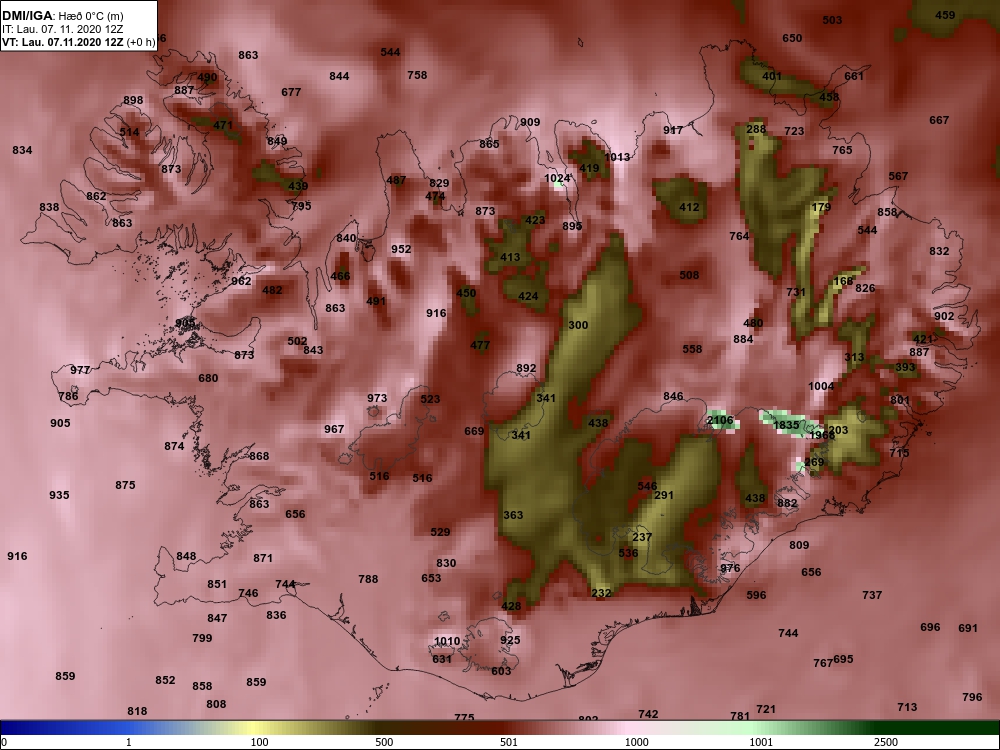Click the map value '401'
This screenshot has height=750, width=1000.
[x=772, y=76]
